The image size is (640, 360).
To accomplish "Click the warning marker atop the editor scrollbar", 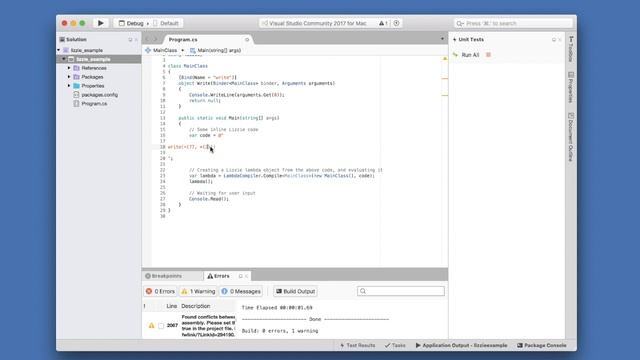I will [445, 59].
